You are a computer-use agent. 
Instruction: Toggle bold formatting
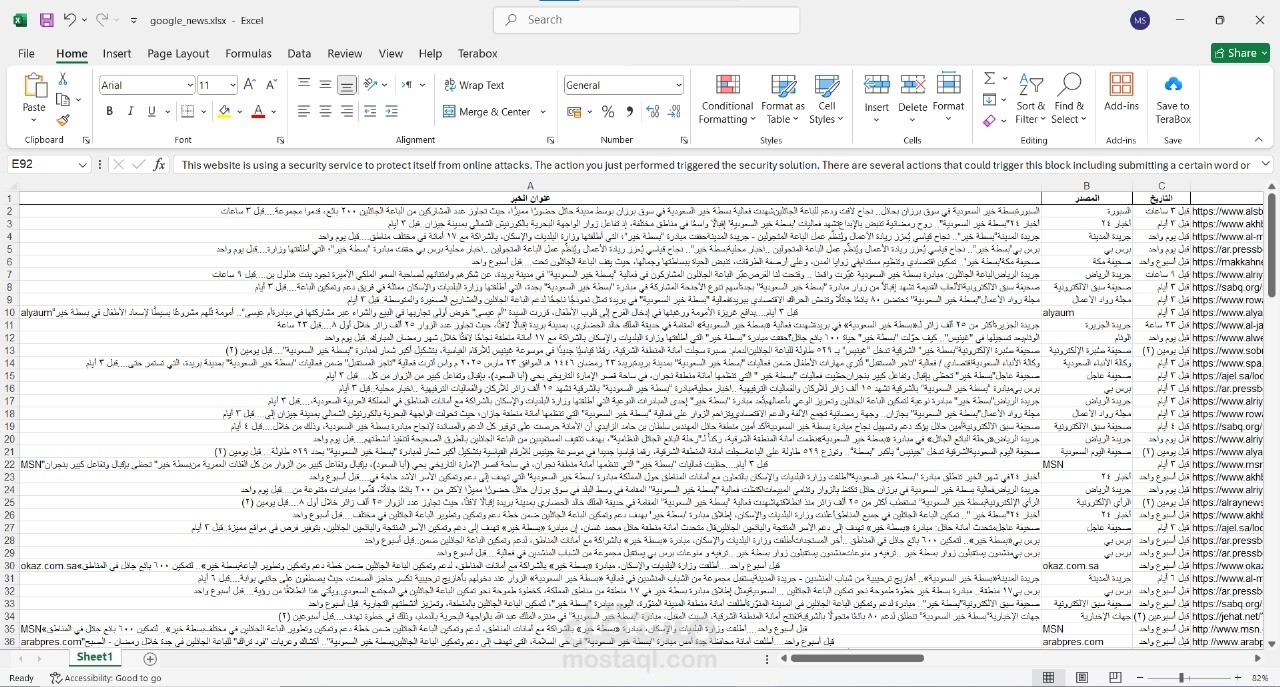coord(110,111)
